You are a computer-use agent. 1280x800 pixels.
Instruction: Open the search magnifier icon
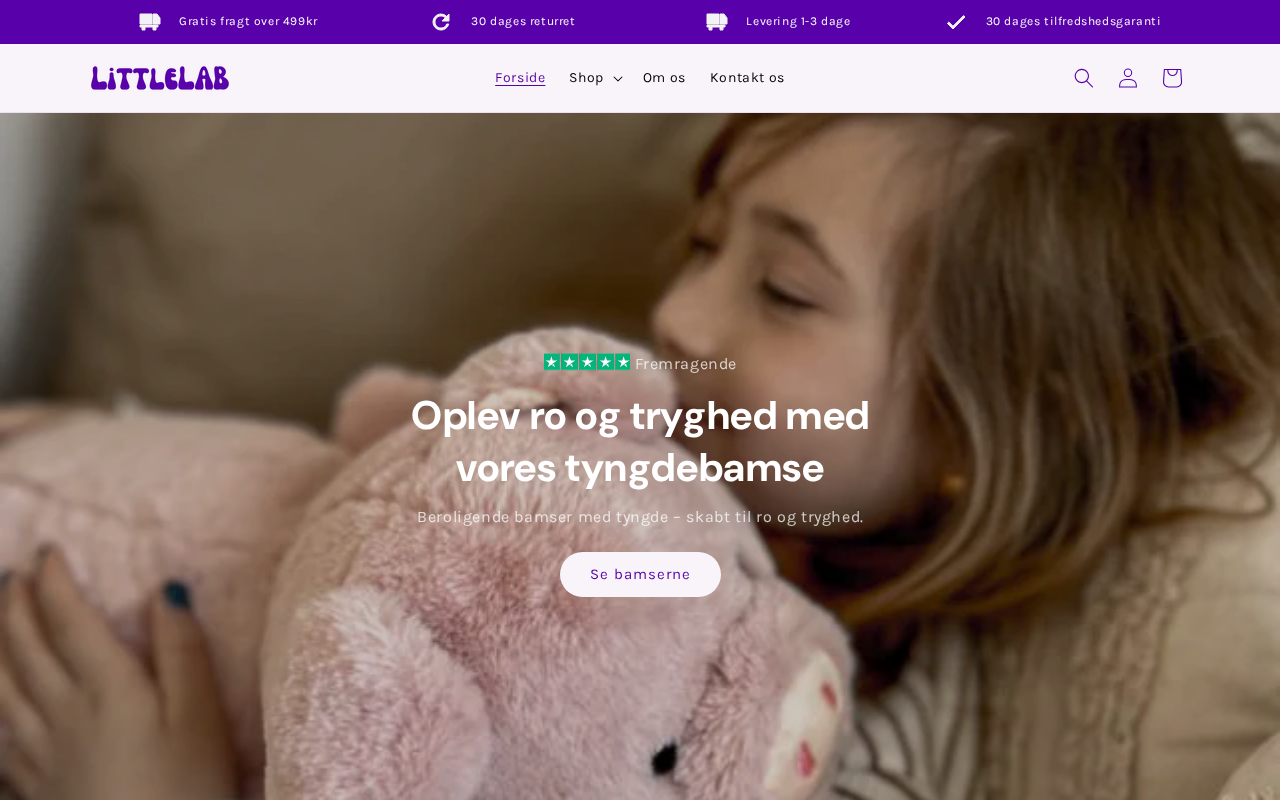point(1084,78)
